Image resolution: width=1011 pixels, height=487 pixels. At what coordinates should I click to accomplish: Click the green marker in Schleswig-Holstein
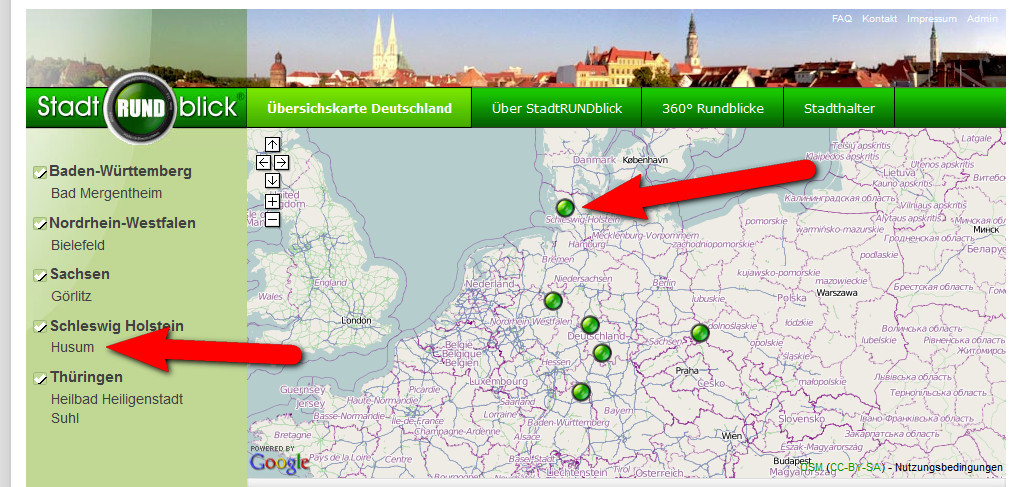pyautogui.click(x=566, y=207)
